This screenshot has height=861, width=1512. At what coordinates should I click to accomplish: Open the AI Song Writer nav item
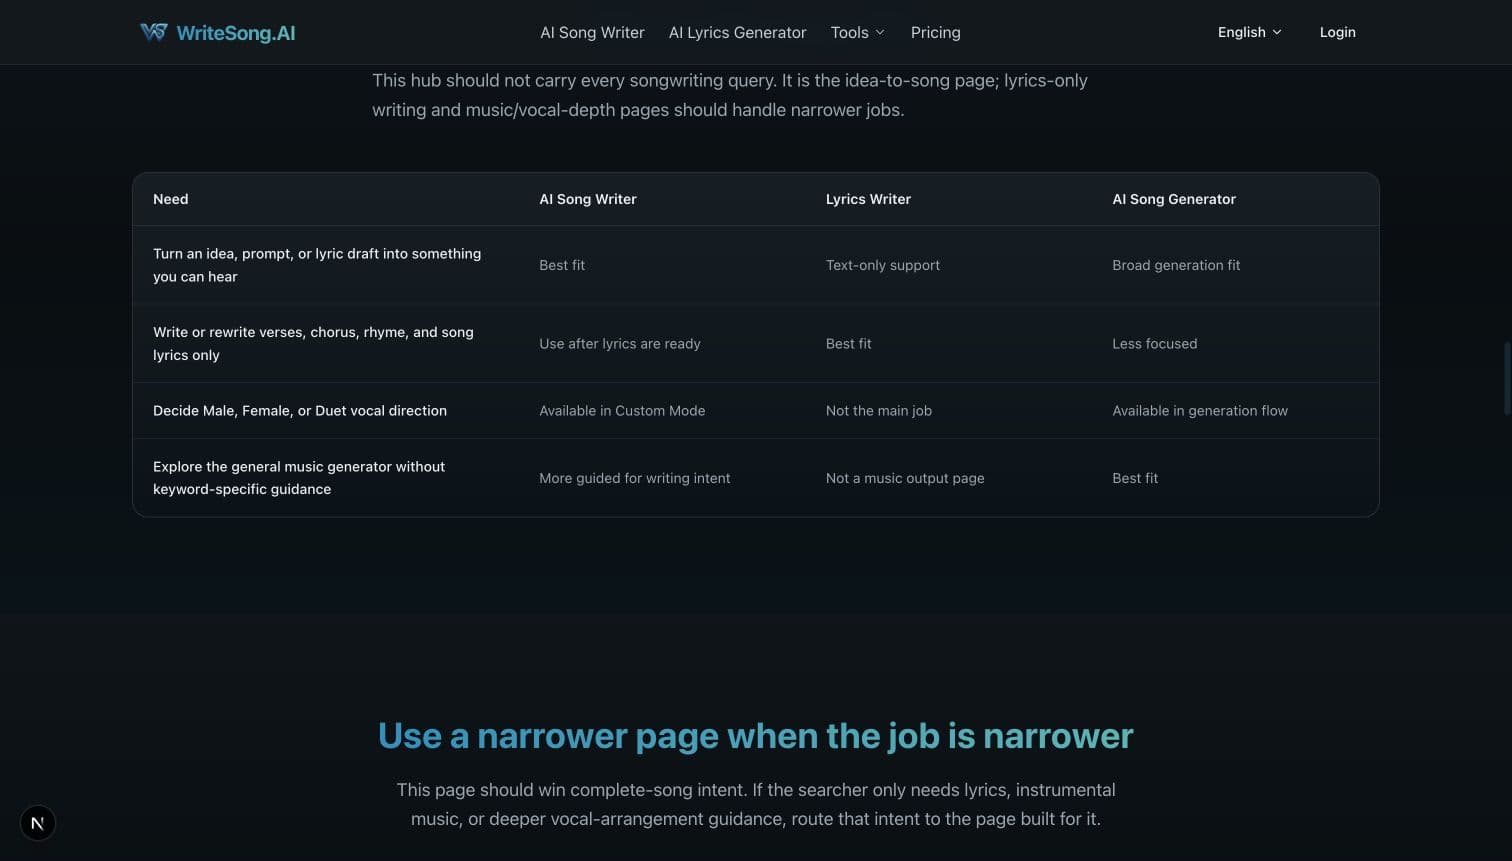(592, 32)
